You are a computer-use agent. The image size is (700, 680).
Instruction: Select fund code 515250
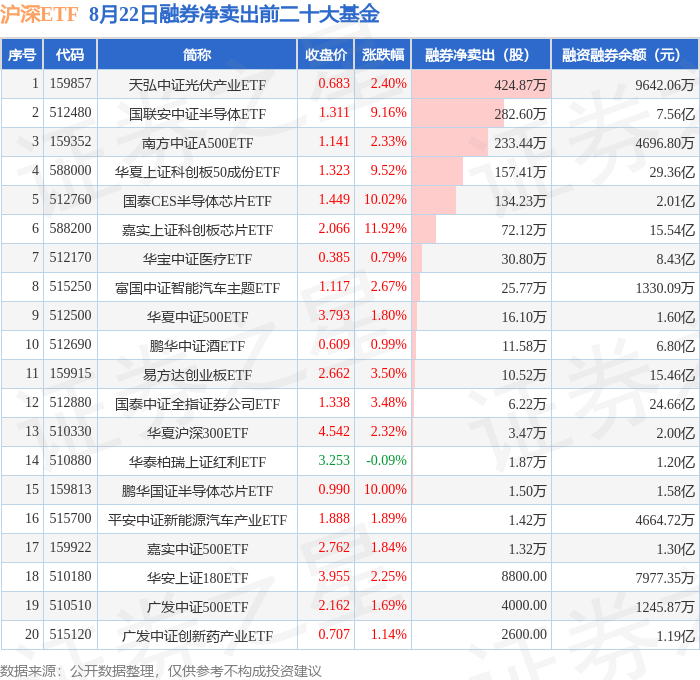[x=70, y=287]
